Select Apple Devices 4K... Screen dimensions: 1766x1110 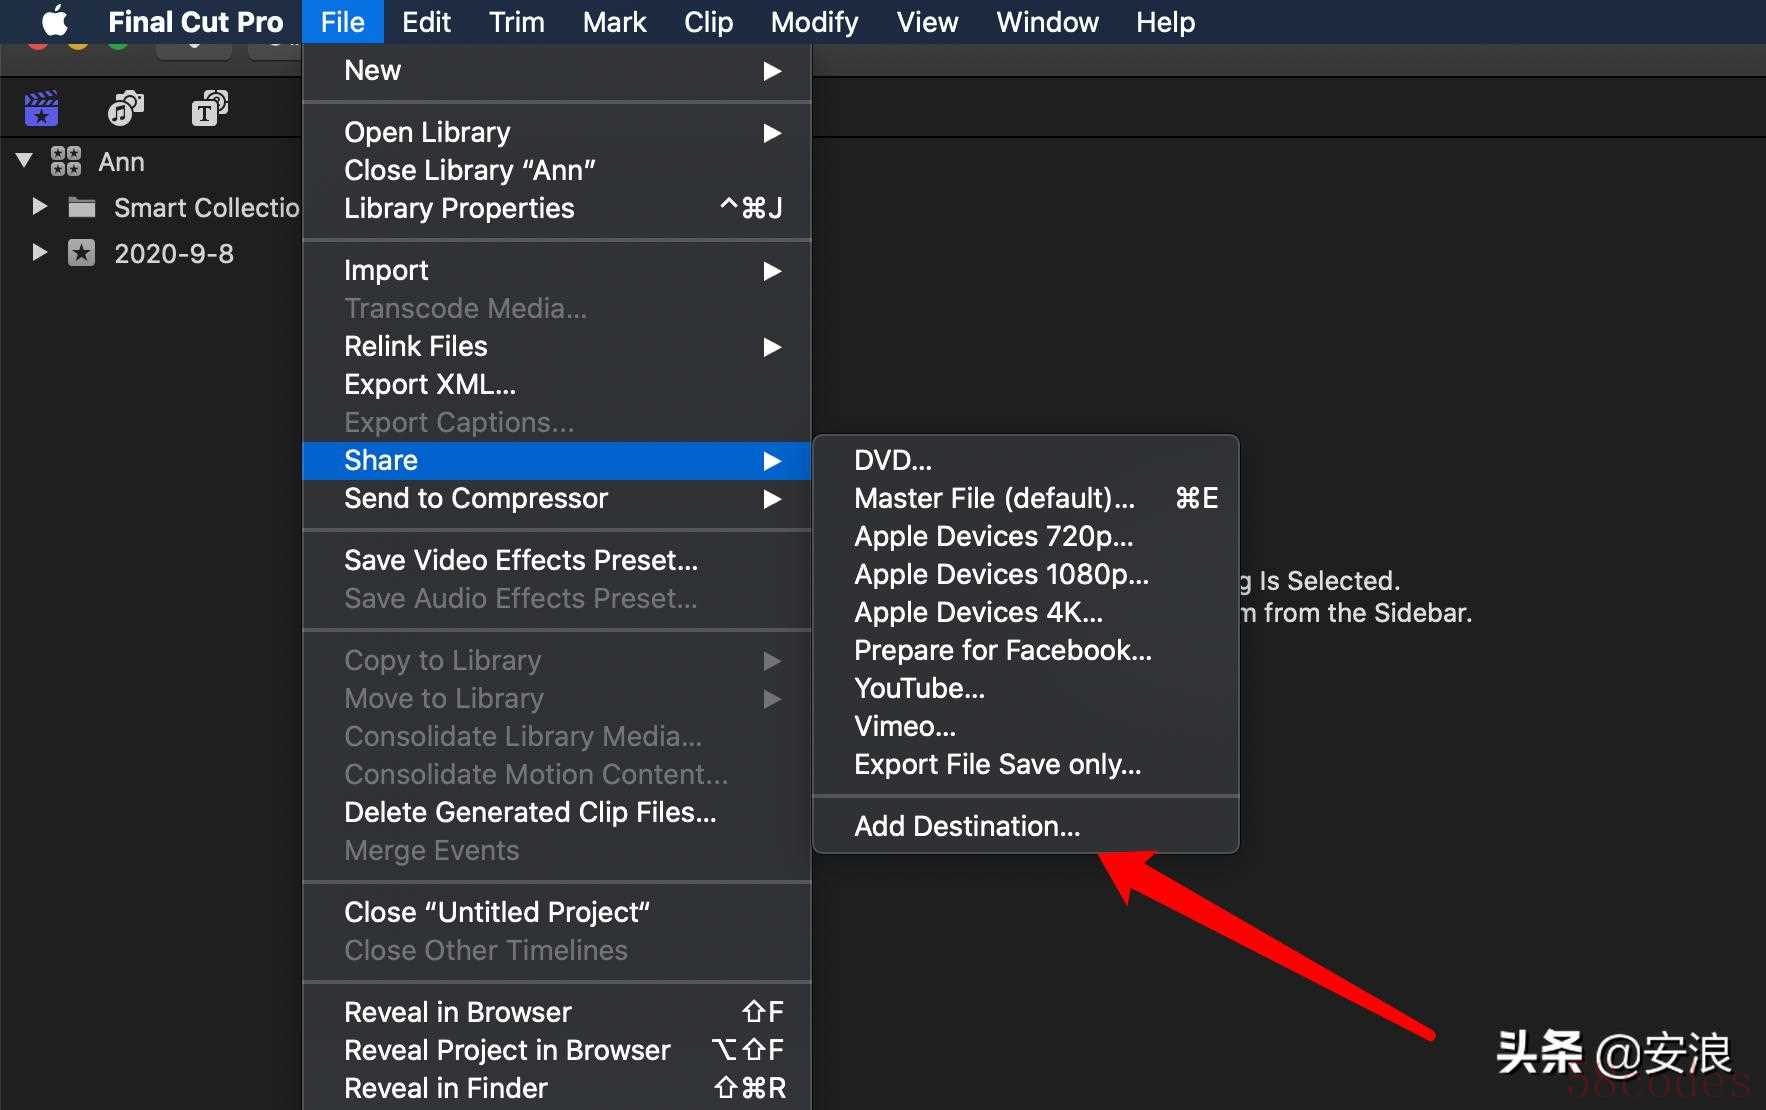click(x=1026, y=613)
